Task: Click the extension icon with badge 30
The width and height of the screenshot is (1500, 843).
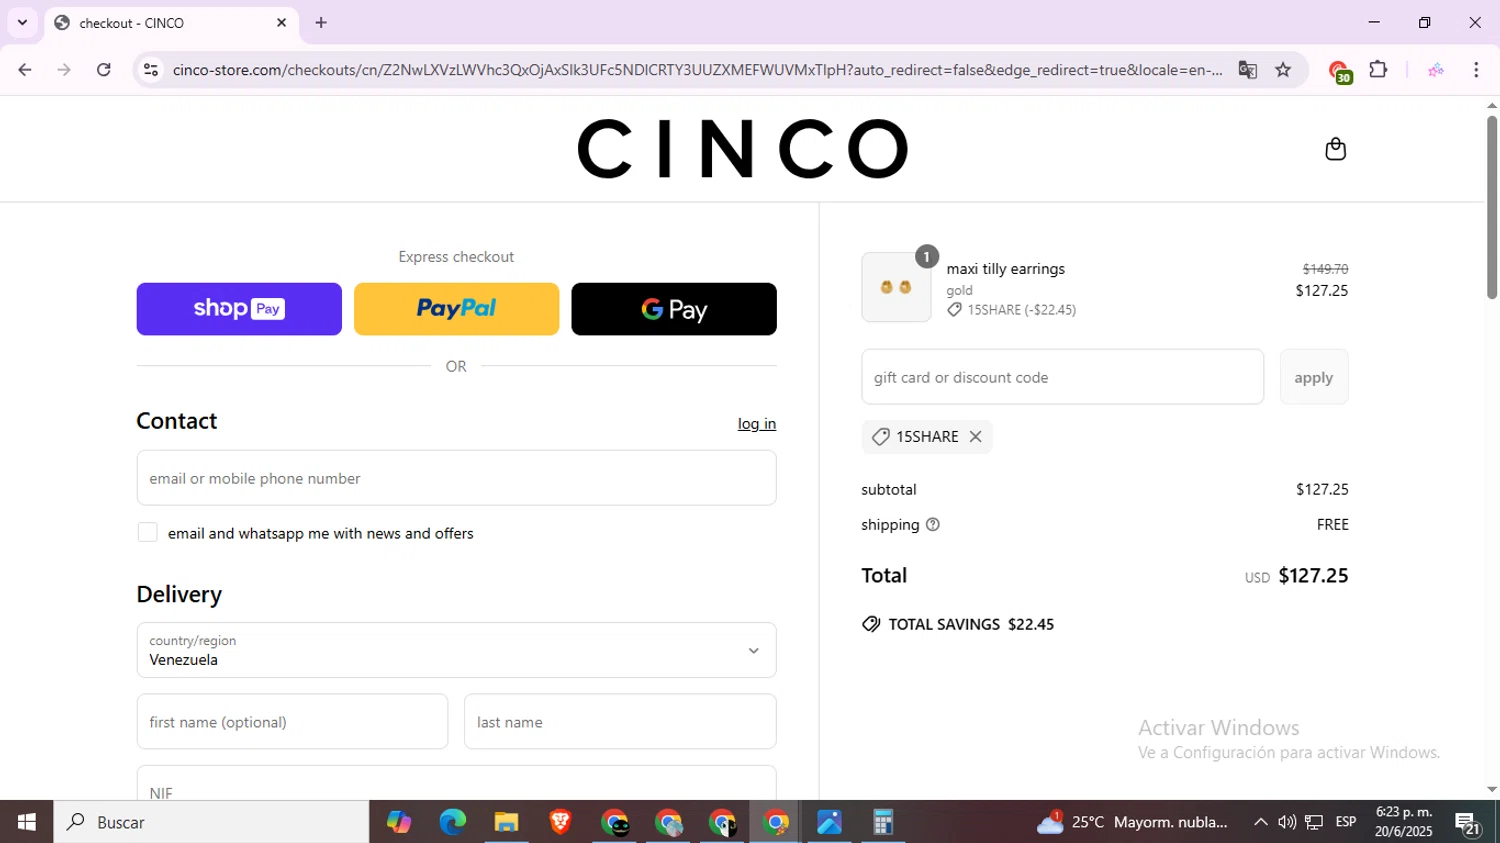Action: [x=1339, y=71]
